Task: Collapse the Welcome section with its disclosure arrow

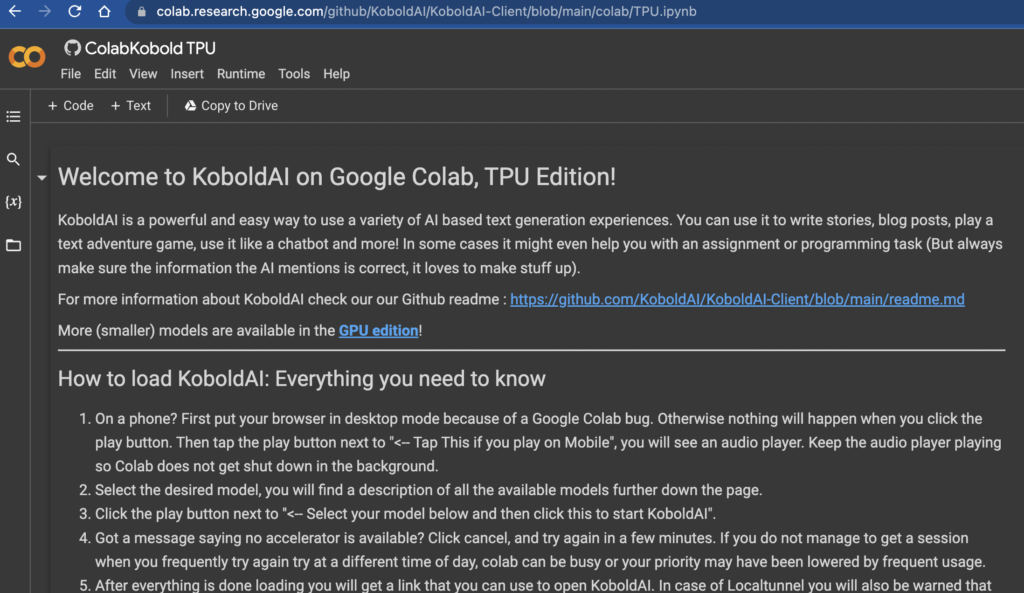Action: click(41, 177)
